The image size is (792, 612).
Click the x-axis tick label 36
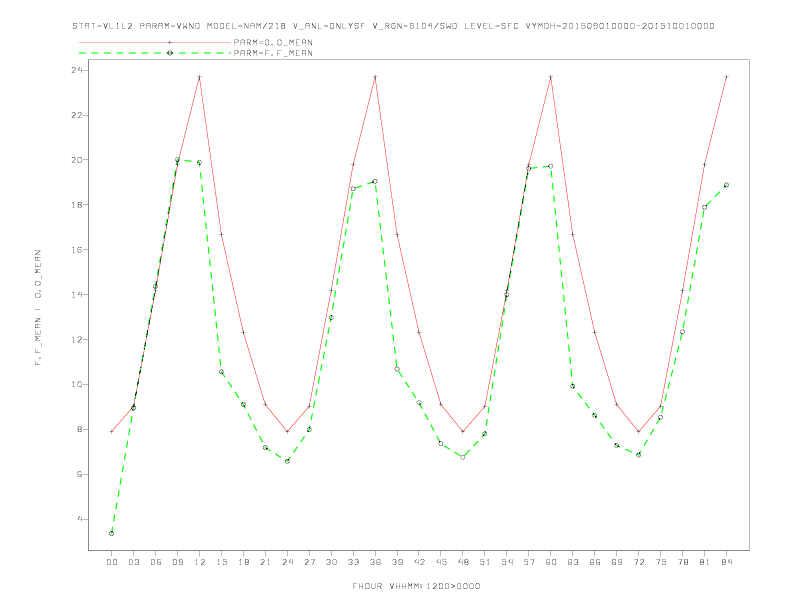(x=375, y=562)
